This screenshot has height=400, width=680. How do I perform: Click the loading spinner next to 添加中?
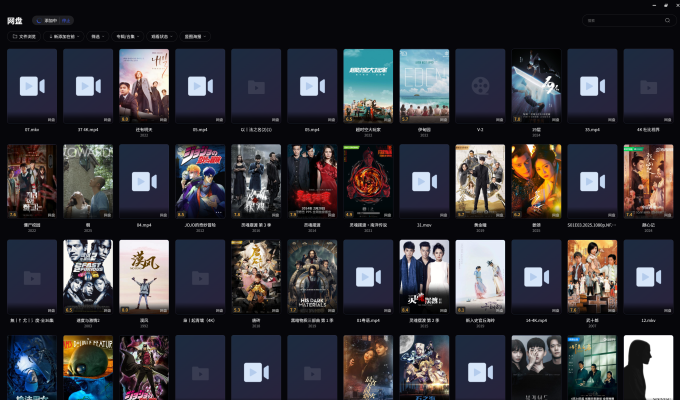pyautogui.click(x=39, y=20)
